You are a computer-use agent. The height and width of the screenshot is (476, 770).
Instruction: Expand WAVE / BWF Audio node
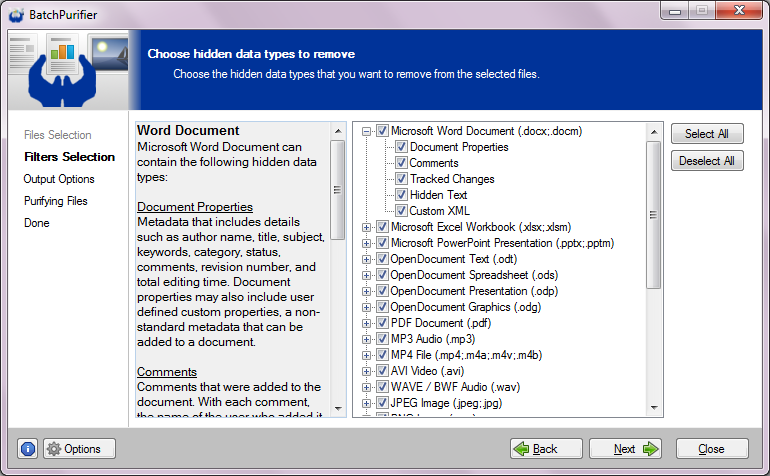[366, 387]
